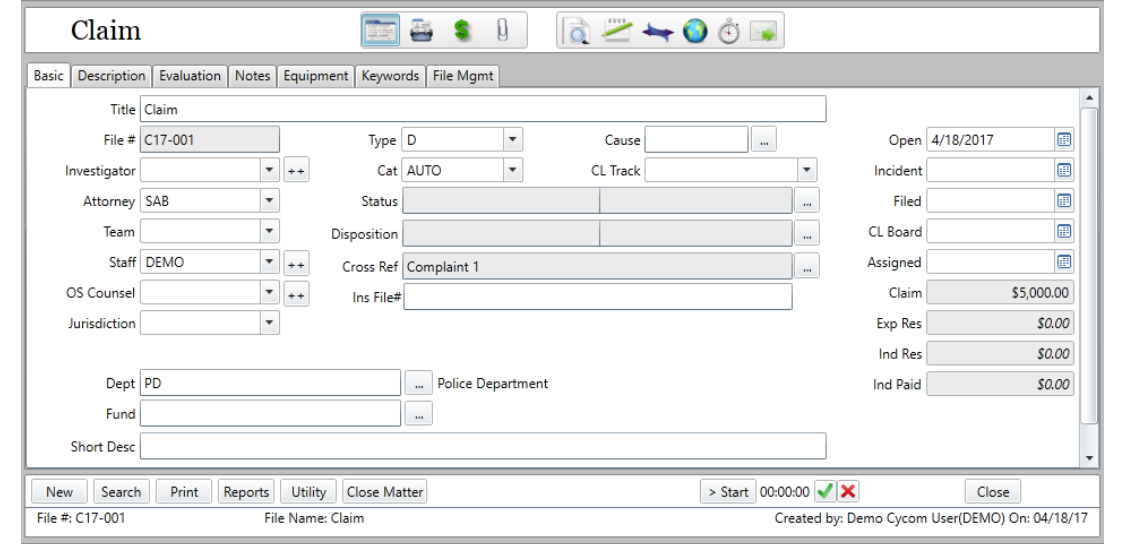The width and height of the screenshot is (1125, 545).
Task: Cancel timer with red X
Action: click(848, 491)
